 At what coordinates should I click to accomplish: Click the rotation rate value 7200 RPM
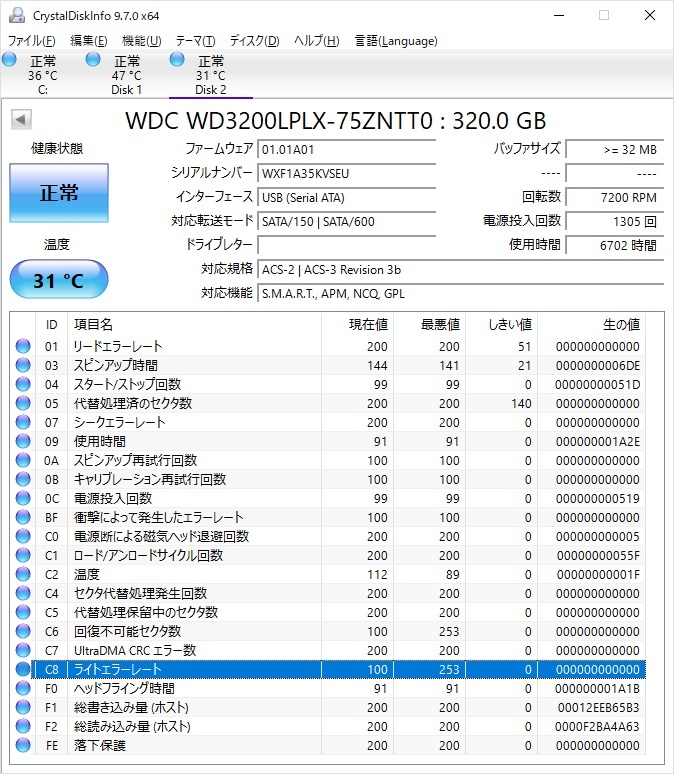[615, 197]
